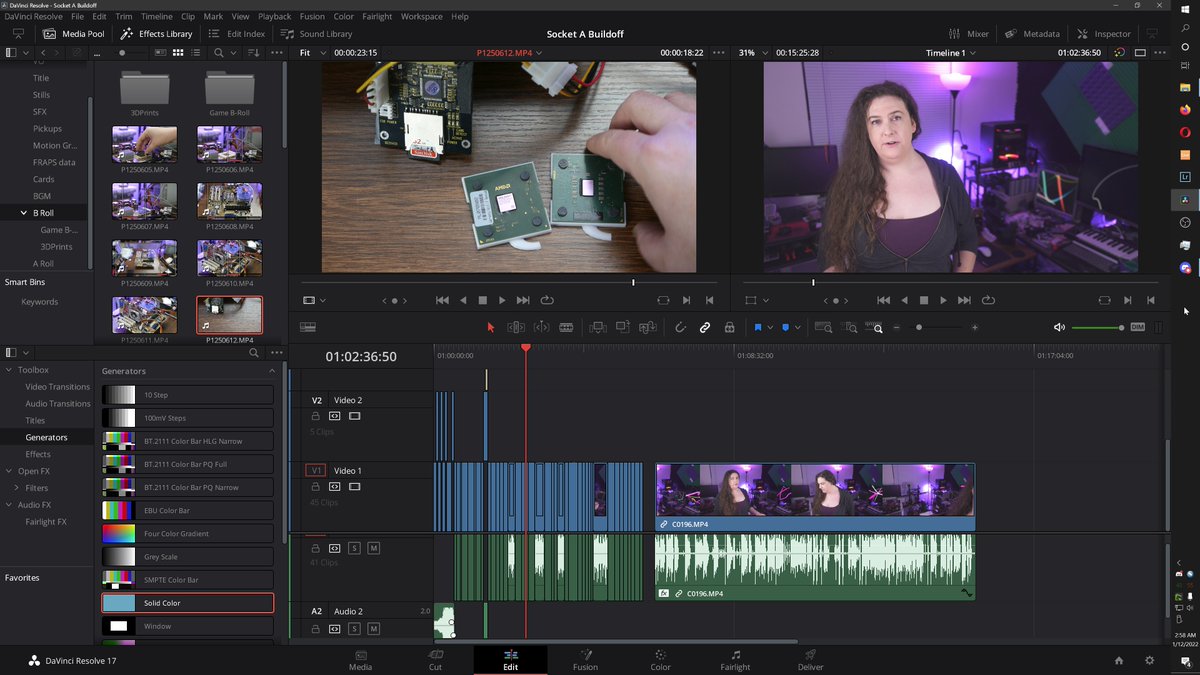Open marker color dropdown arrow
This screenshot has width=1200, height=675.
pyautogui.click(x=797, y=328)
